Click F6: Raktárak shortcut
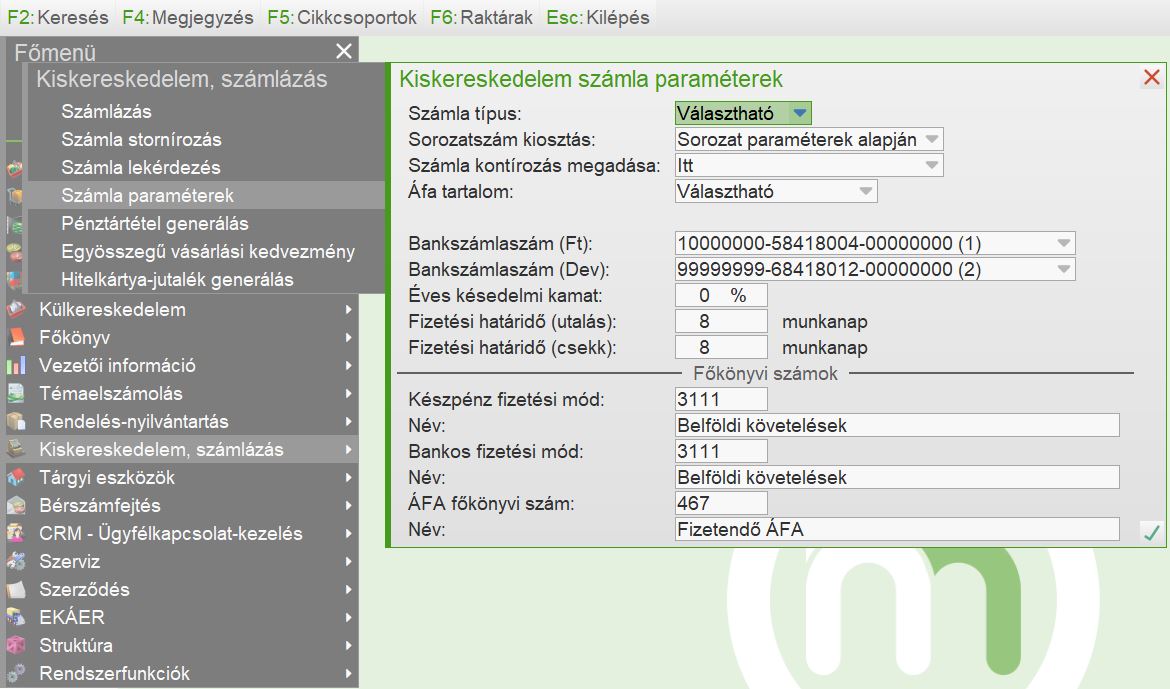The width and height of the screenshot is (1170, 689). [x=481, y=17]
